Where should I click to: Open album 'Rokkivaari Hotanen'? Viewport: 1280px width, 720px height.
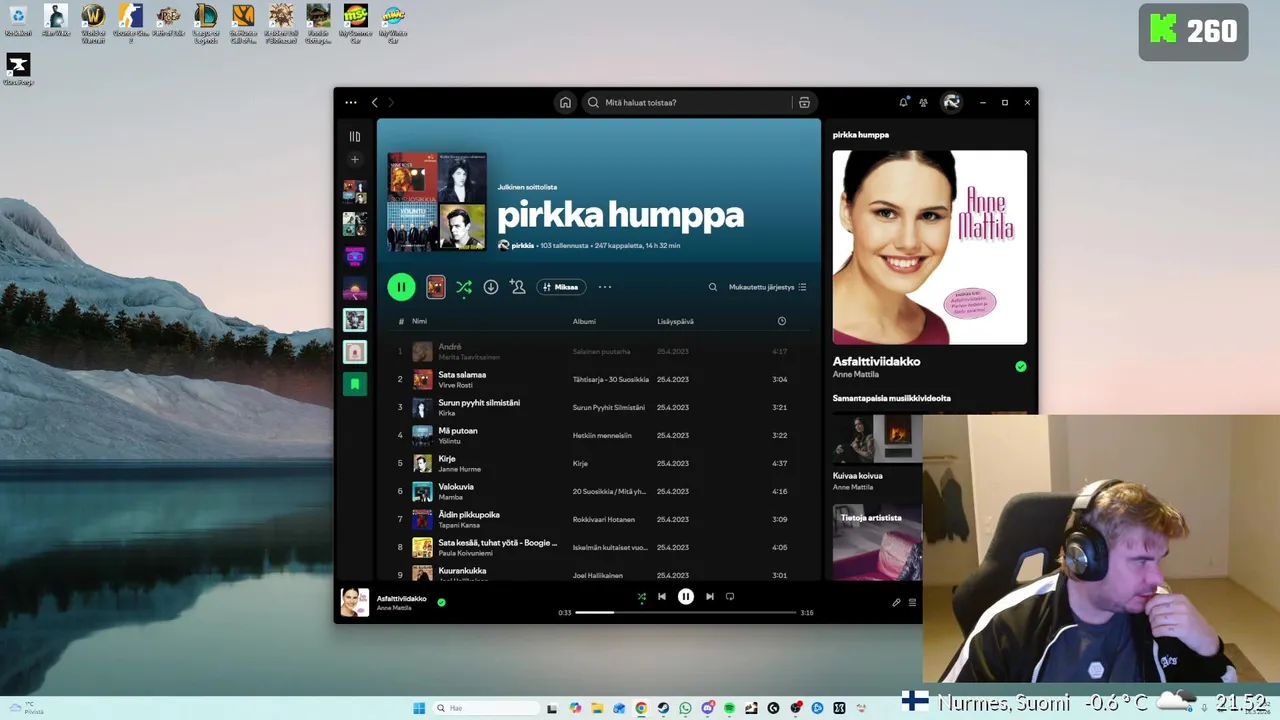603,519
